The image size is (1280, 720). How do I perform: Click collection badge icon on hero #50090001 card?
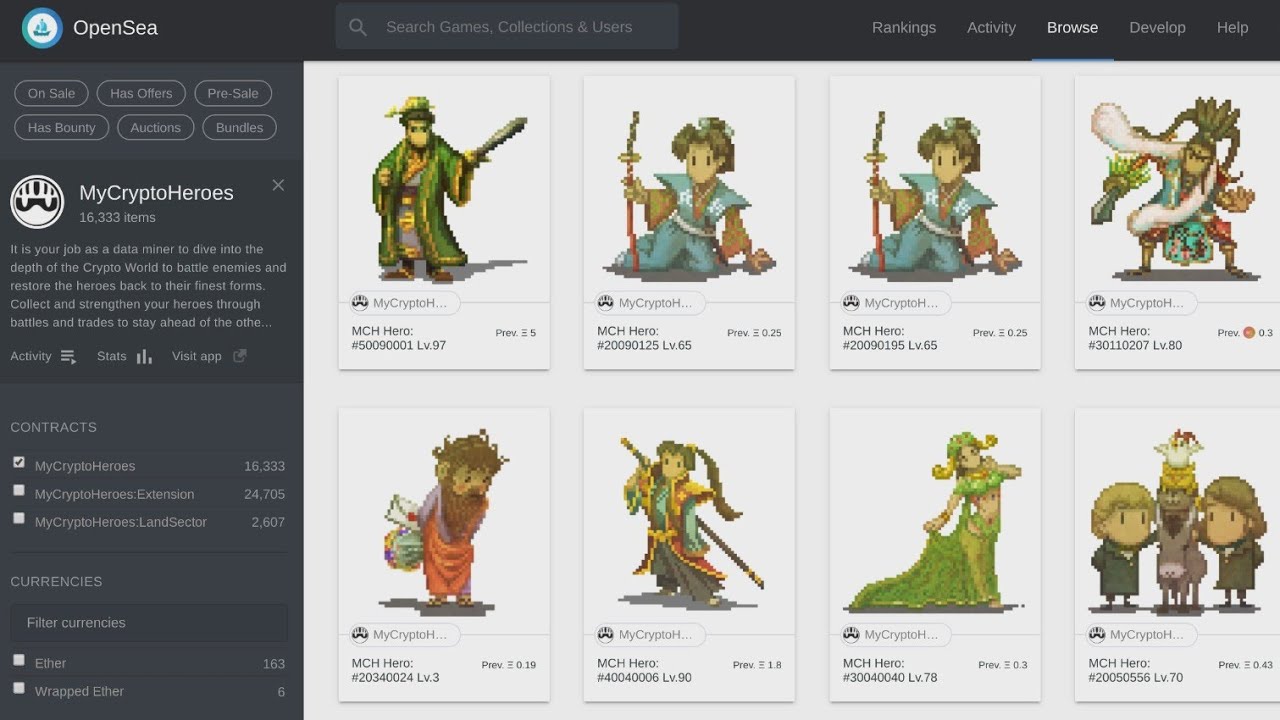click(x=360, y=303)
